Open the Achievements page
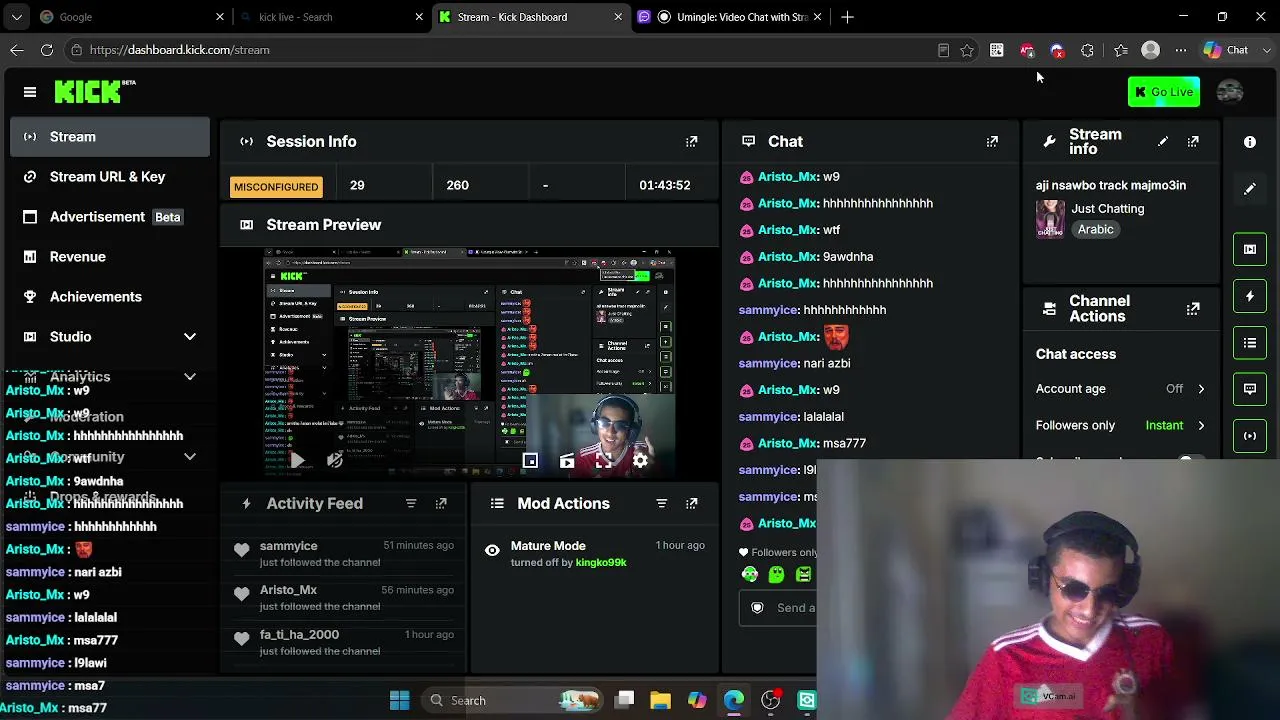This screenshot has height=720, width=1280. pyautogui.click(x=110, y=297)
